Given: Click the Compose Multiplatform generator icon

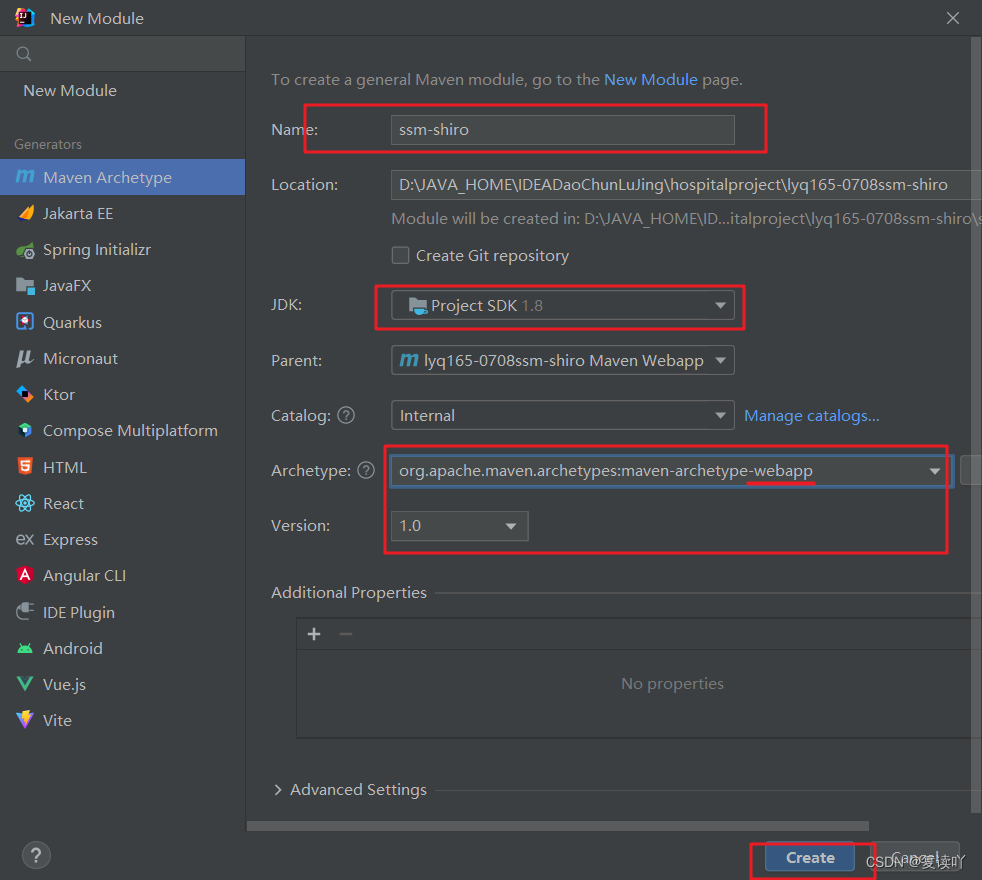Looking at the screenshot, I should pos(25,430).
